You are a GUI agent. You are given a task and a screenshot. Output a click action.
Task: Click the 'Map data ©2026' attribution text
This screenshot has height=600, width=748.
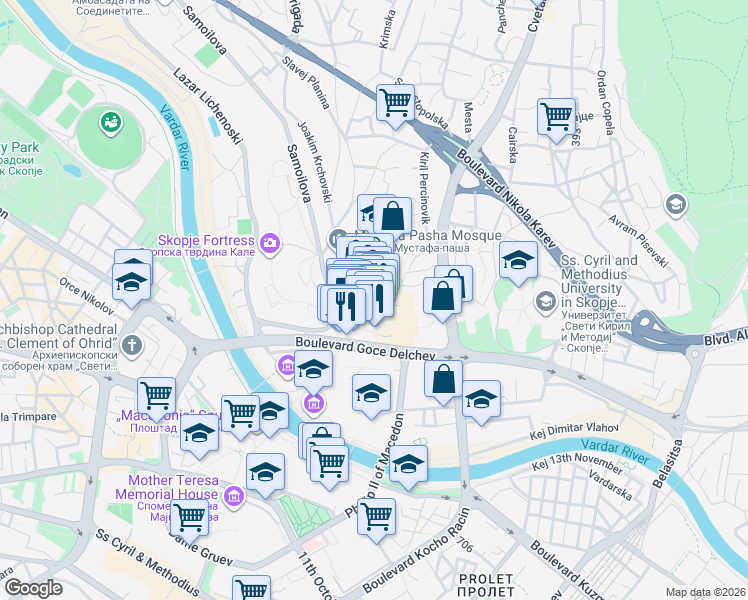706,593
